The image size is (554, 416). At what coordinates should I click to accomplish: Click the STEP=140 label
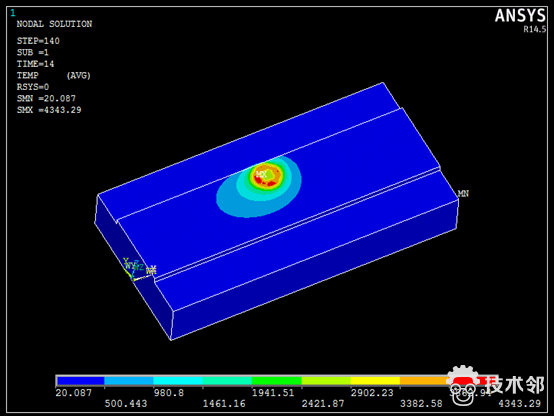pyautogui.click(x=38, y=41)
